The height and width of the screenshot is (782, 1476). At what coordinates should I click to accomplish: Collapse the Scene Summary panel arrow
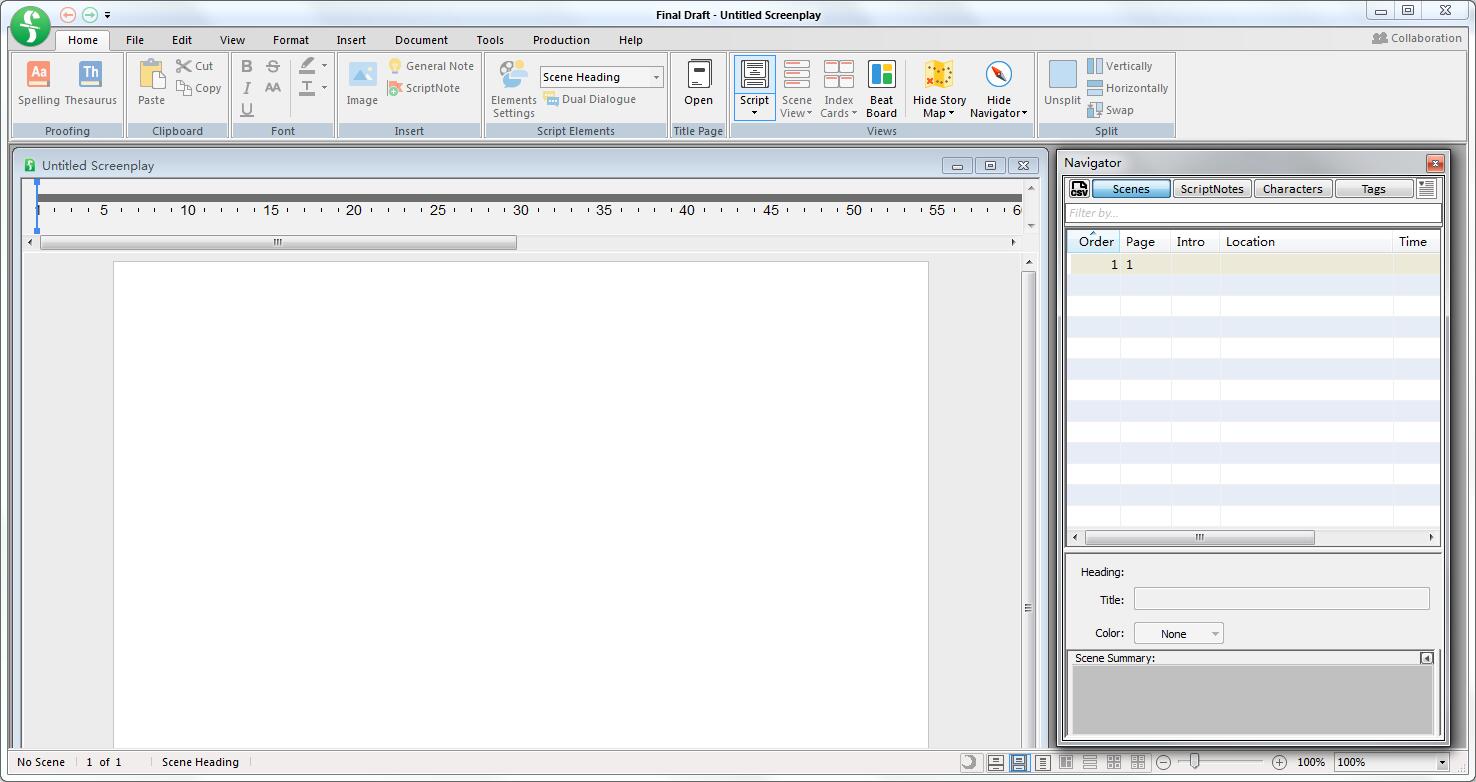[x=1427, y=658]
